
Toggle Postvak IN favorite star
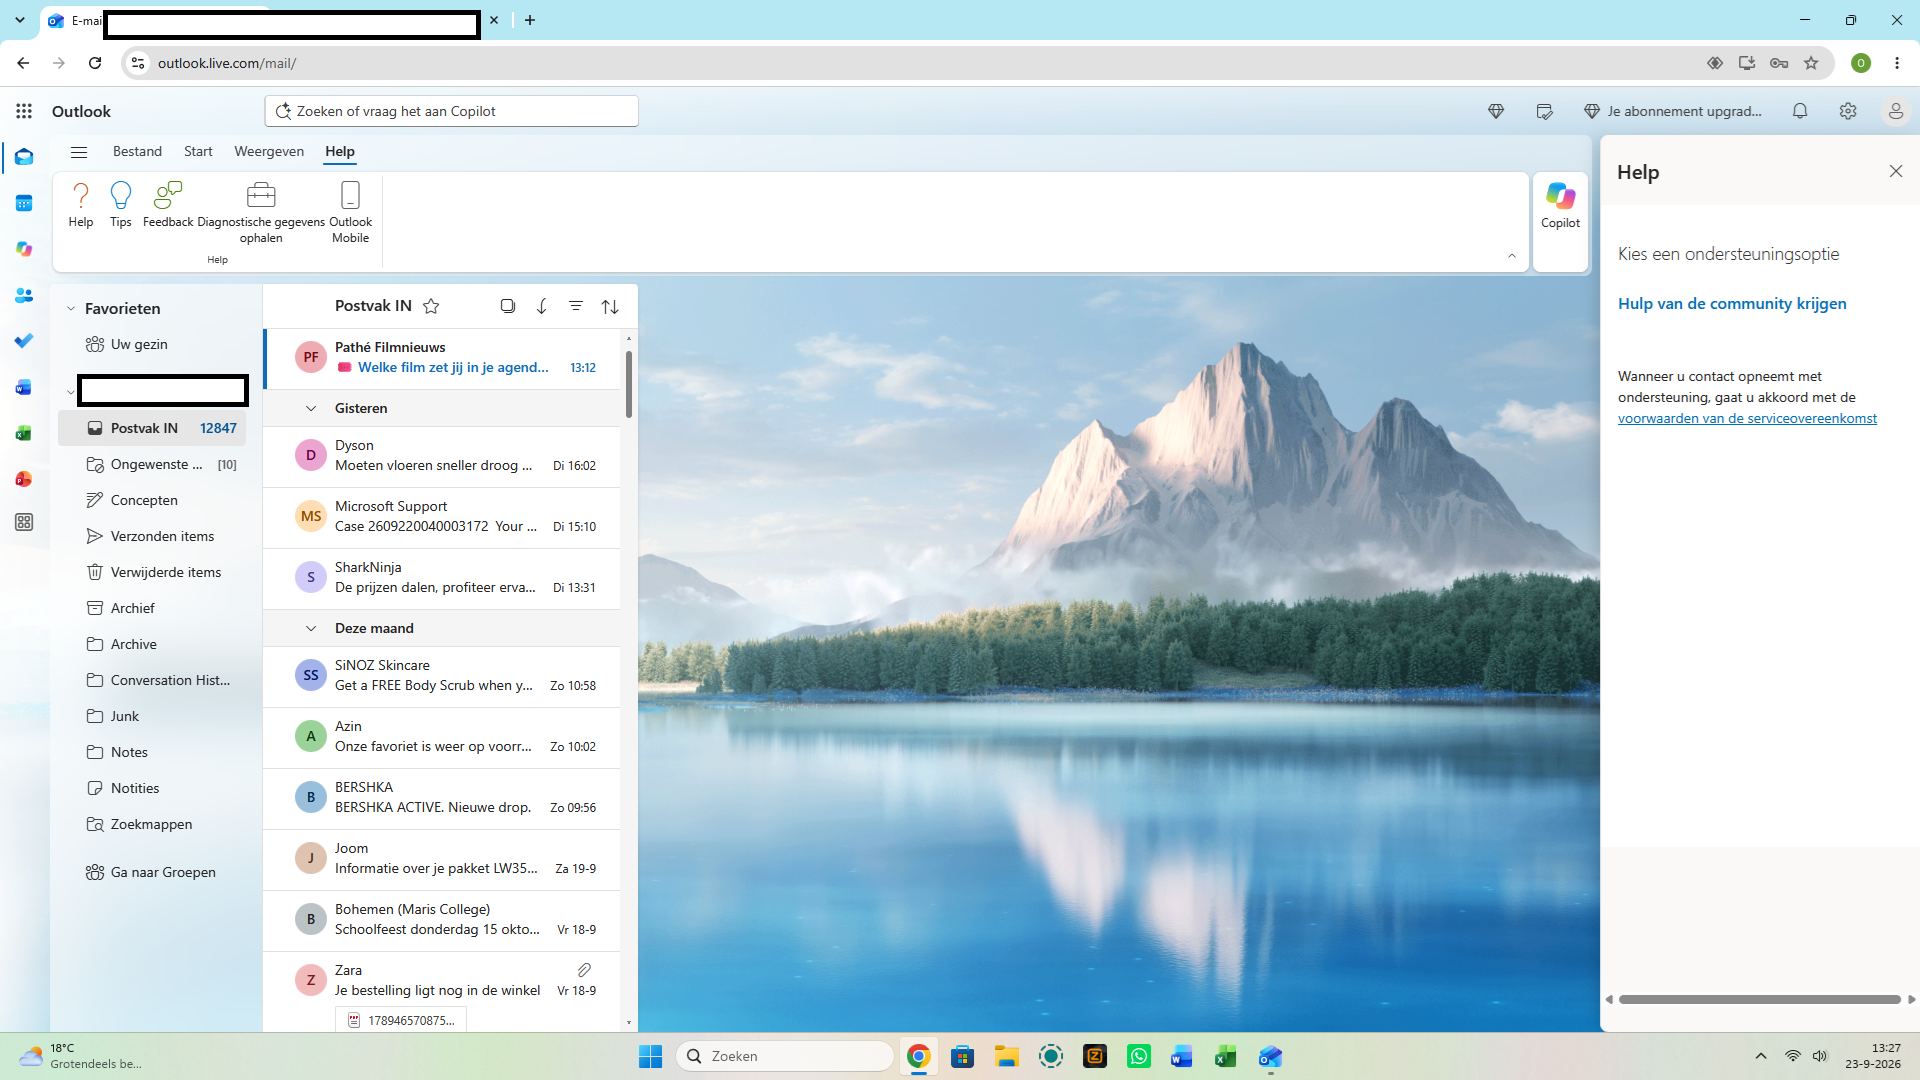431,306
